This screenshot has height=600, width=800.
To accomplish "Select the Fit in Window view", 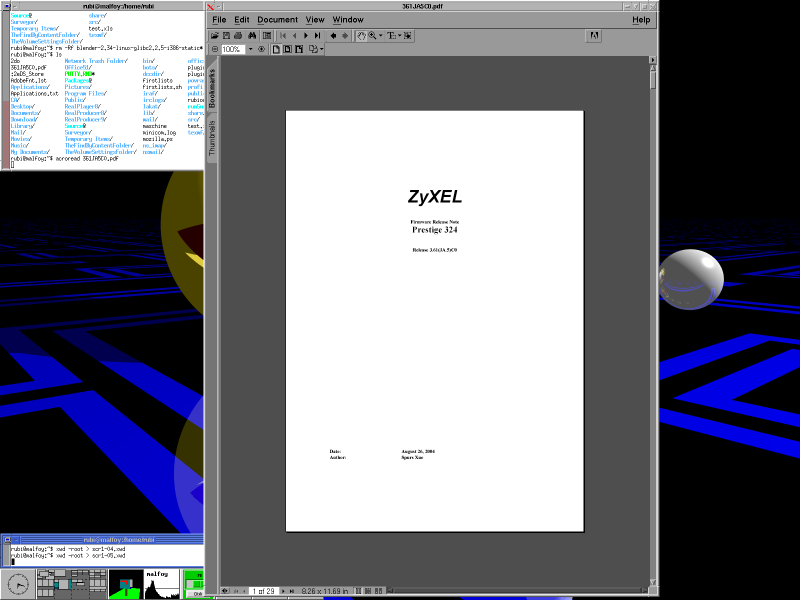I will coord(287,49).
